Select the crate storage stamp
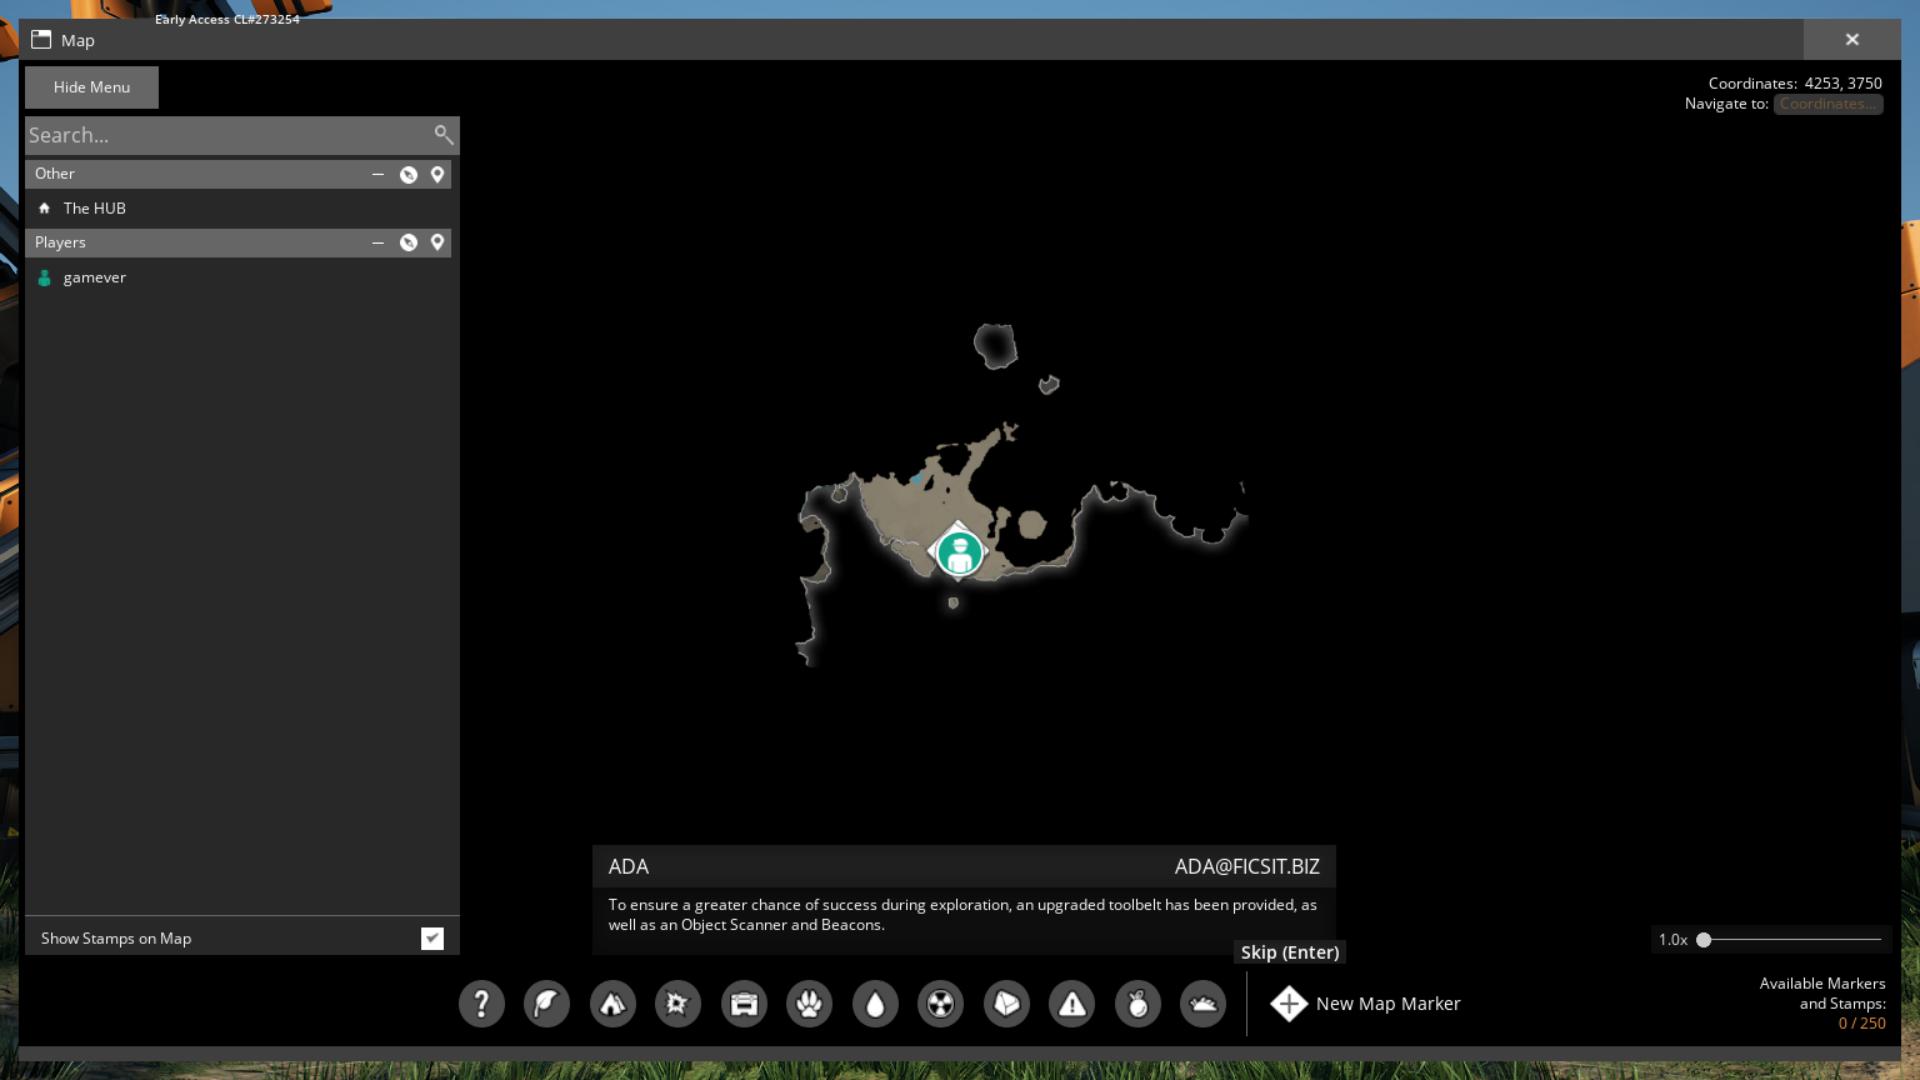This screenshot has height=1080, width=1920. coord(744,1003)
